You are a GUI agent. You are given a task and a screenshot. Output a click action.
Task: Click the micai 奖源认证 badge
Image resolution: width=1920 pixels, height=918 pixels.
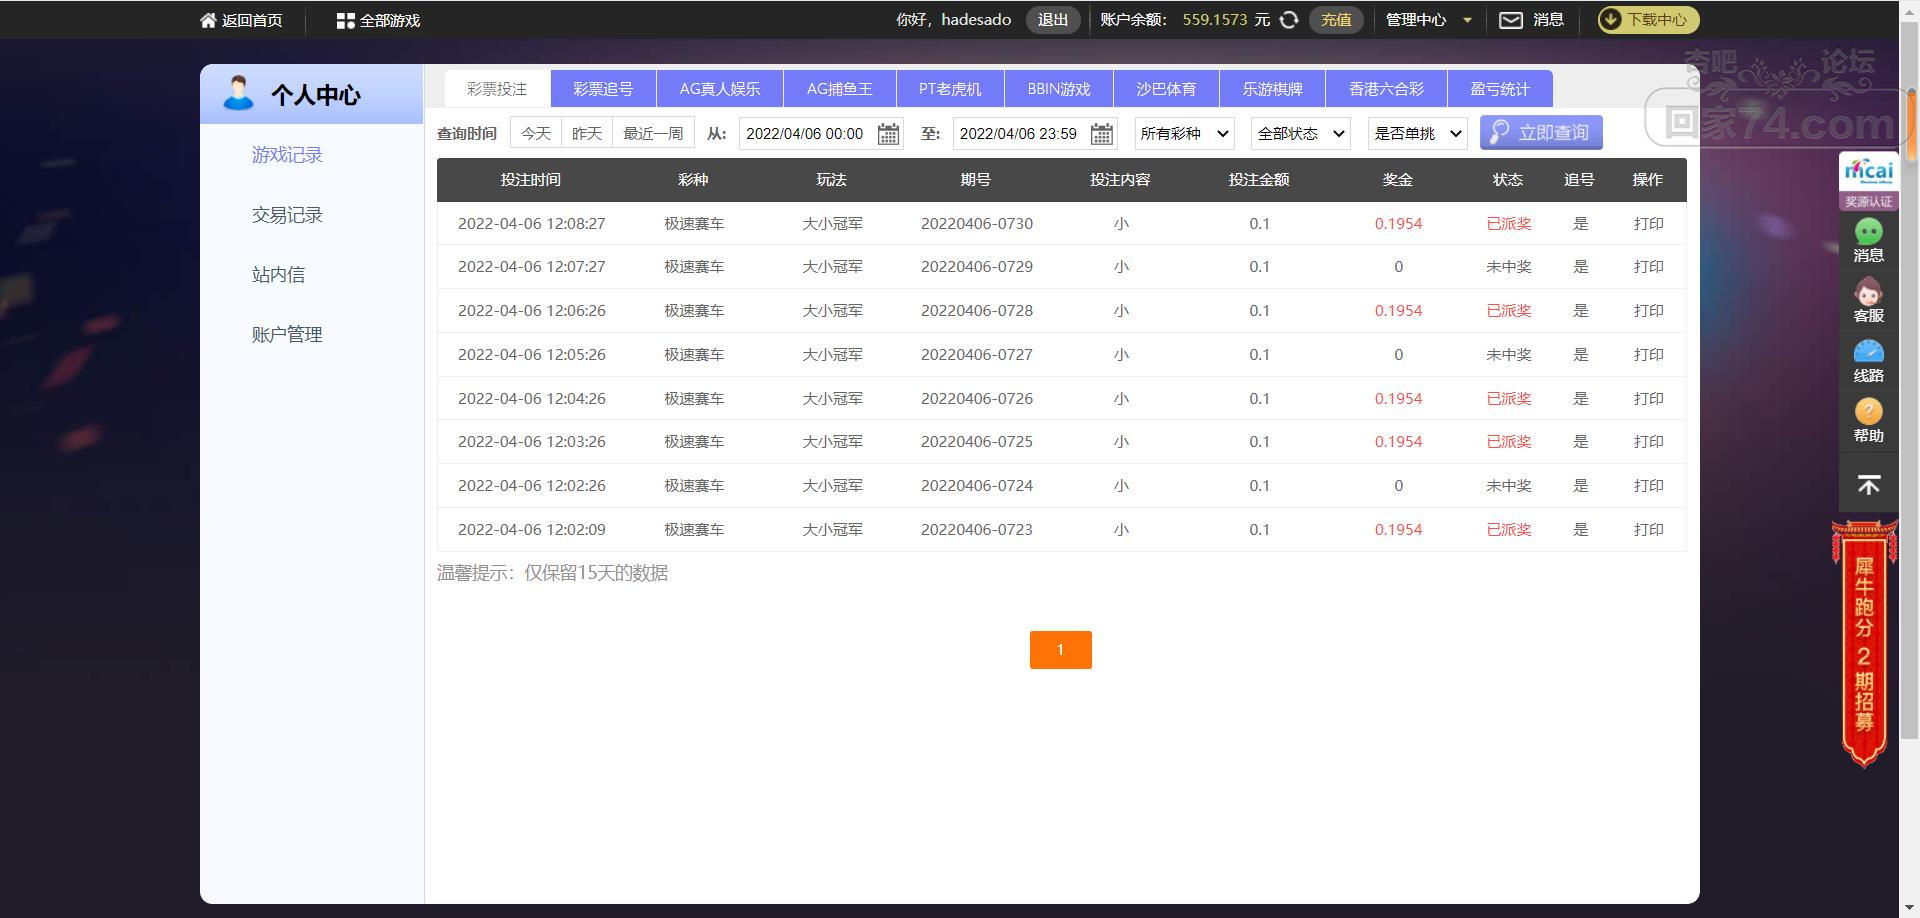(x=1868, y=181)
